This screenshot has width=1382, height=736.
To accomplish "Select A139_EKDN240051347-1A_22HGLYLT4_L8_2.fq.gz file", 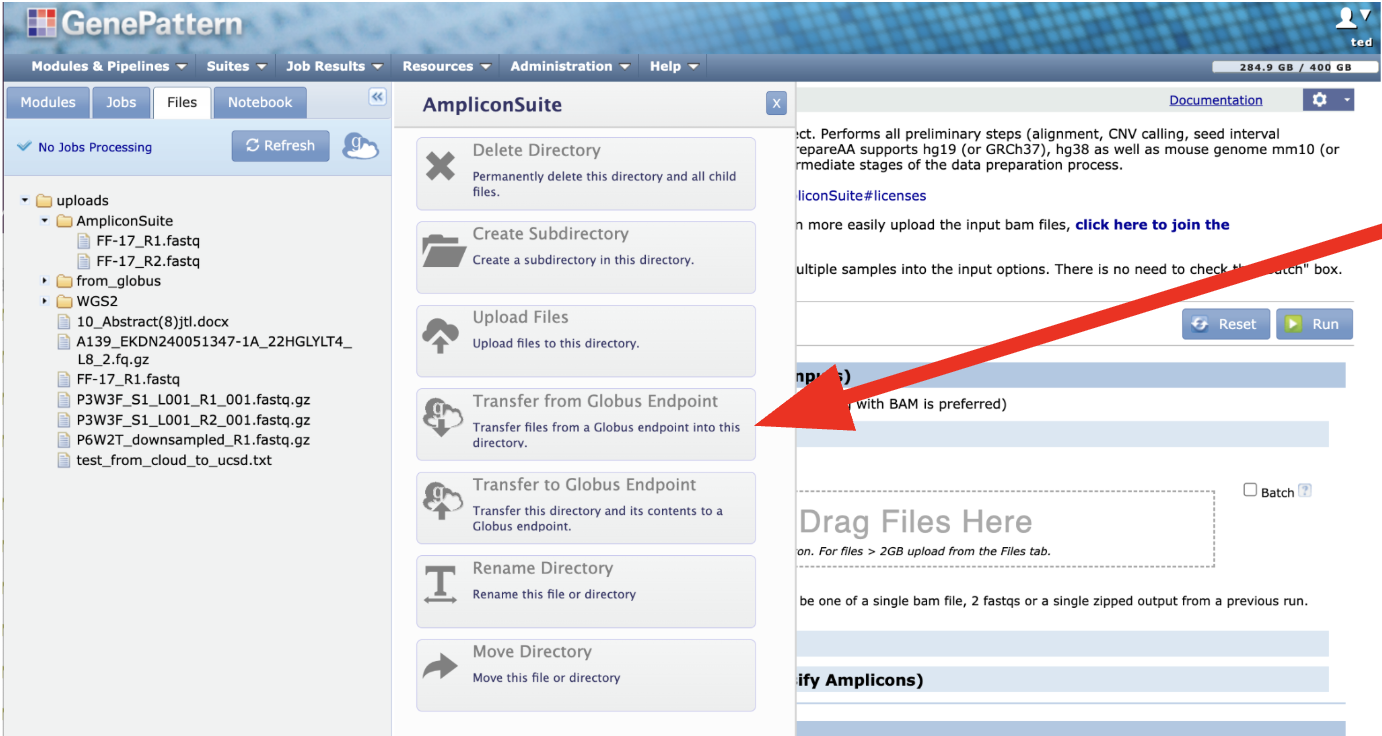I will point(214,350).
